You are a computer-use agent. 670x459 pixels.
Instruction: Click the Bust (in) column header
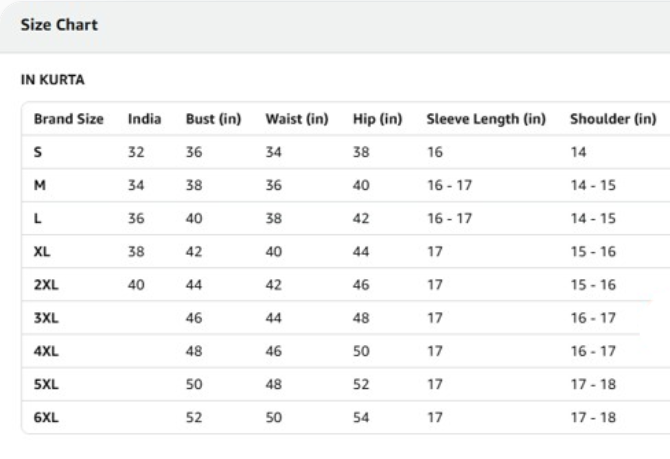pos(213,119)
